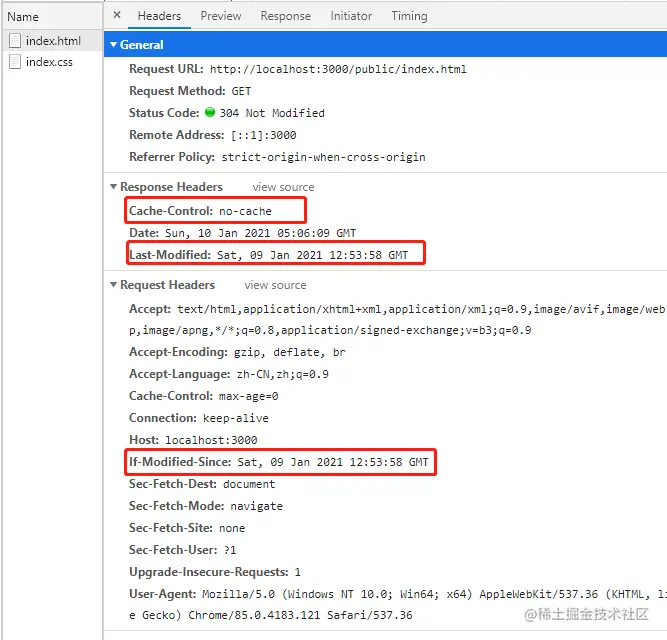
Task: Click the status text 304 Not Modified
Action: click(x=272, y=113)
